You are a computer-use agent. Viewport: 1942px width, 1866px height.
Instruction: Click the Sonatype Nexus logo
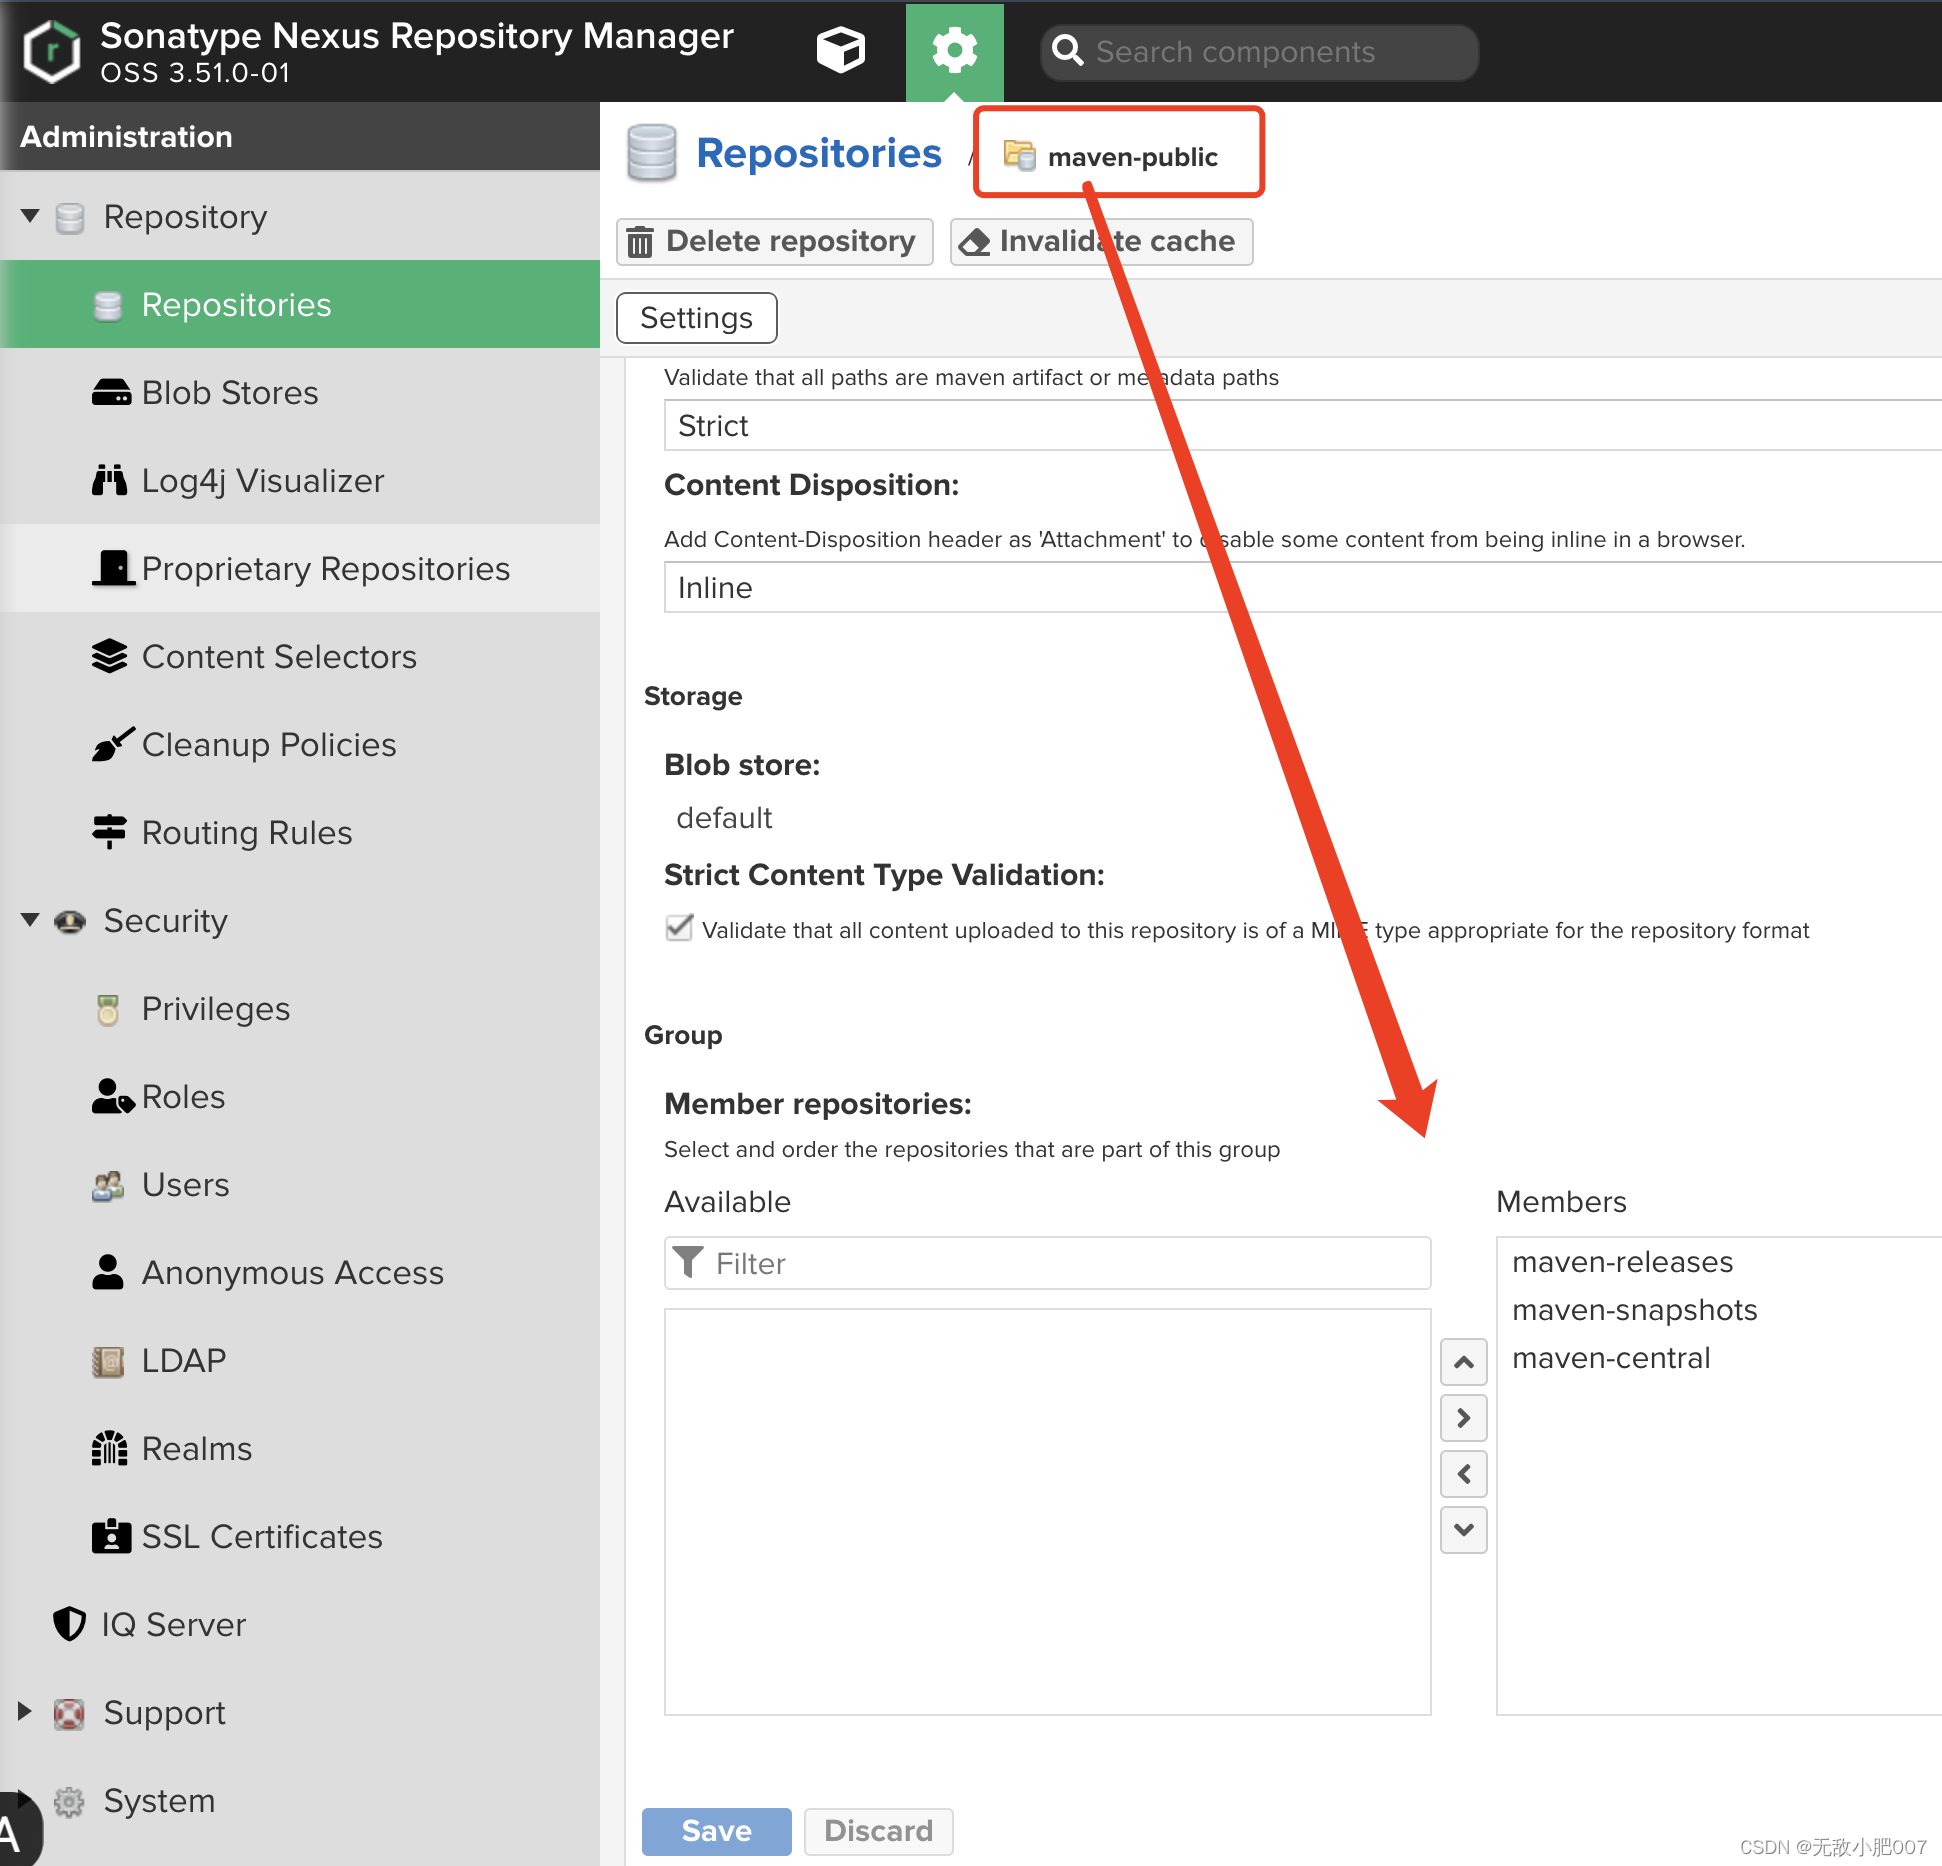tap(50, 50)
